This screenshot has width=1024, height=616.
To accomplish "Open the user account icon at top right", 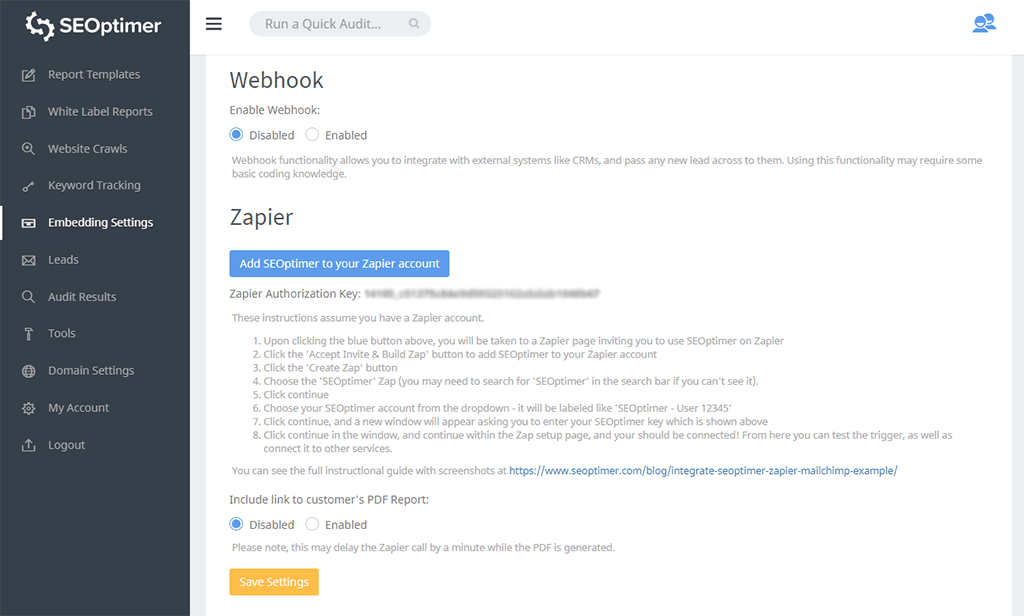I will [x=984, y=24].
